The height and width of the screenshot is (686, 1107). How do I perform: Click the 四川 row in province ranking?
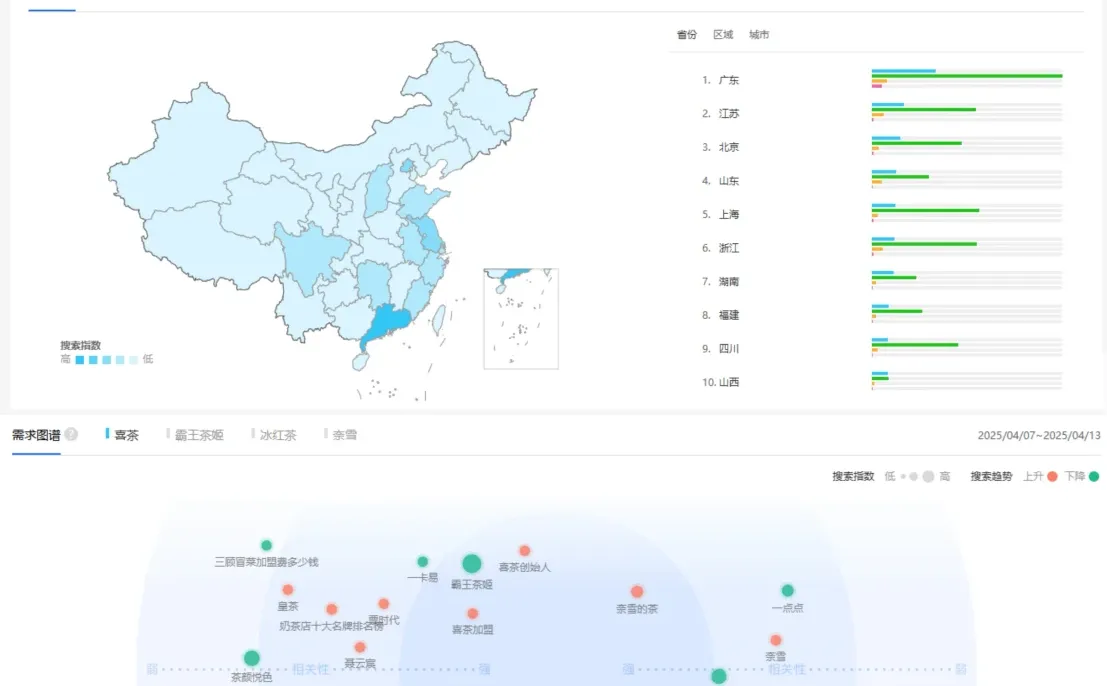coord(881,348)
